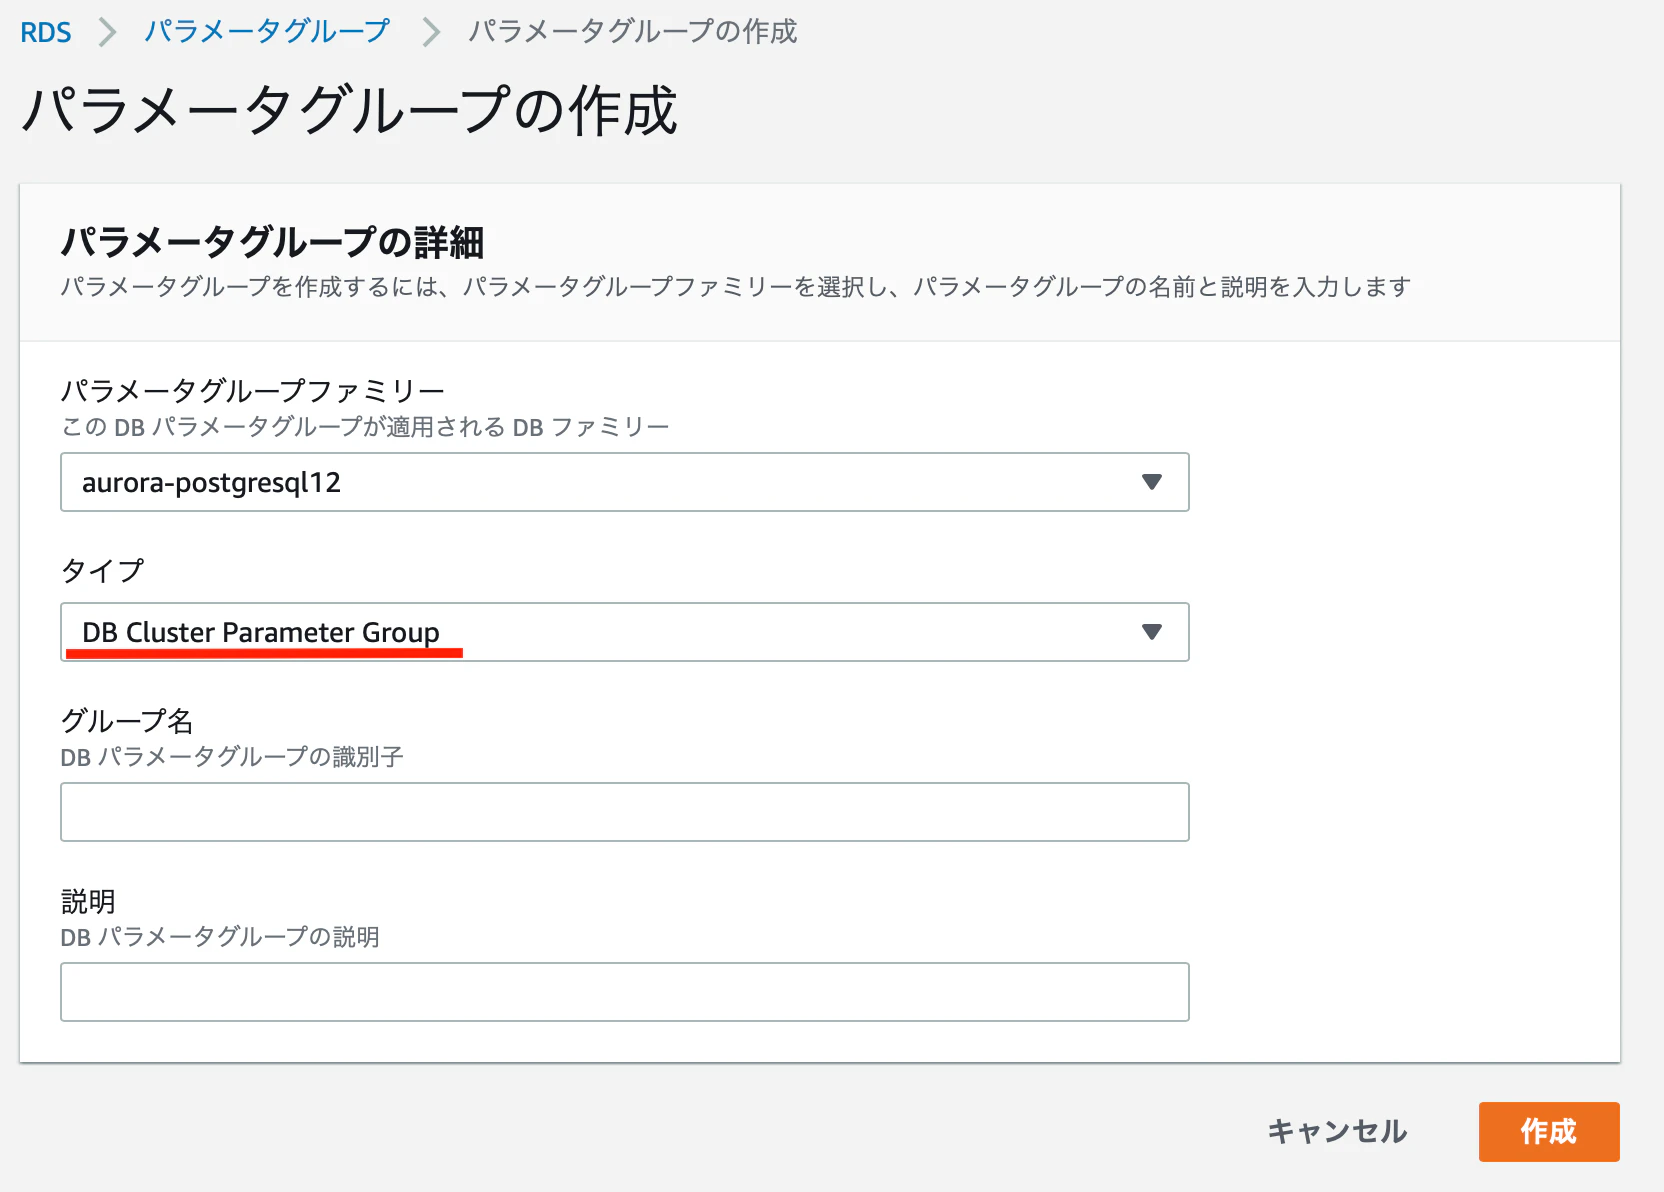Open the RDS breadcrumb link
Viewport: 1664px width, 1192px height.
(x=46, y=32)
